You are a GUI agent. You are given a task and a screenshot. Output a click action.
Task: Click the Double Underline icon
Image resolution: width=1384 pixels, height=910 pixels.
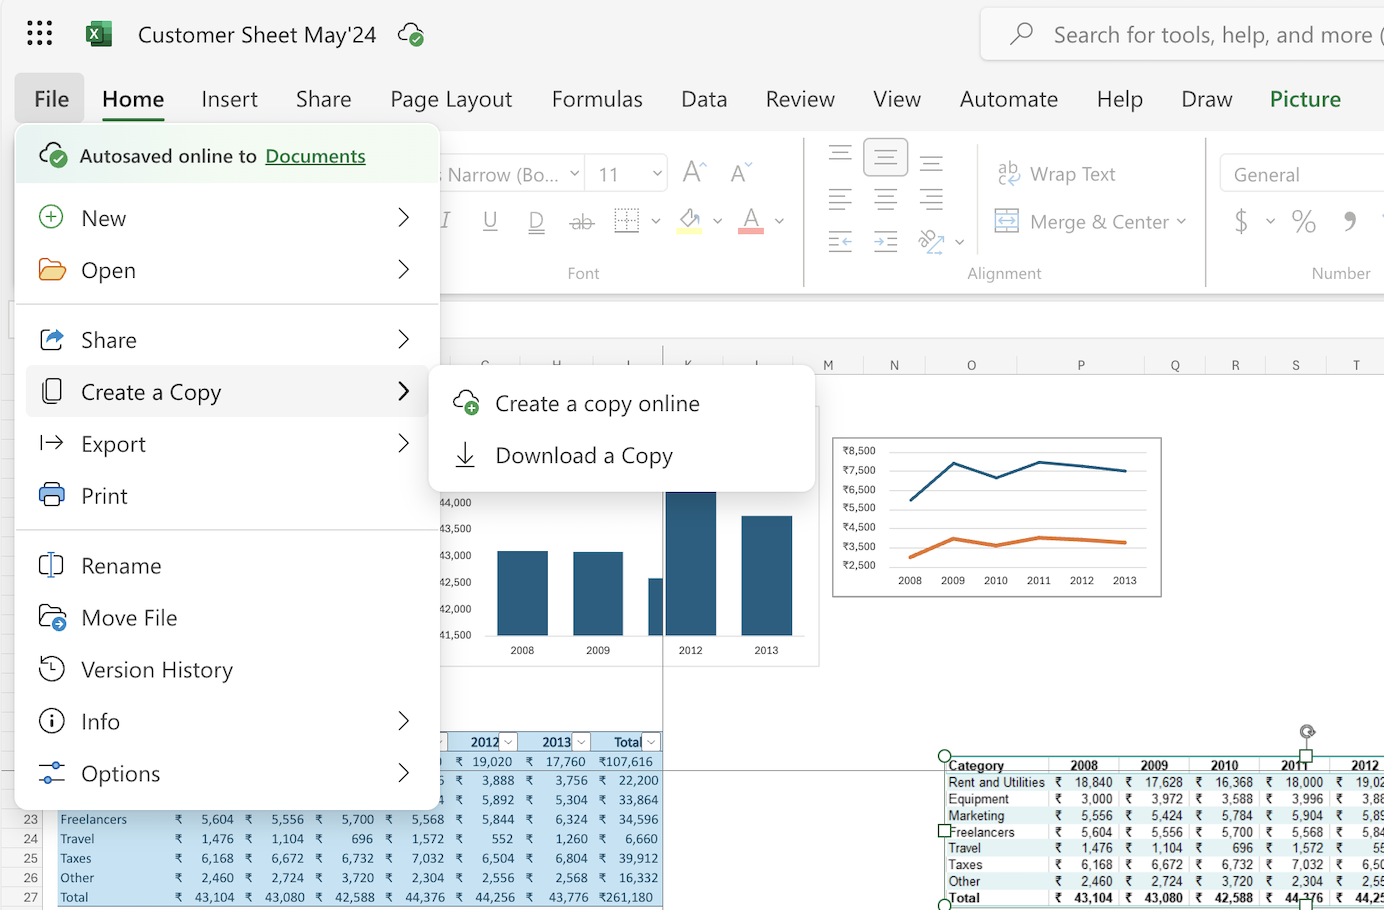click(536, 222)
